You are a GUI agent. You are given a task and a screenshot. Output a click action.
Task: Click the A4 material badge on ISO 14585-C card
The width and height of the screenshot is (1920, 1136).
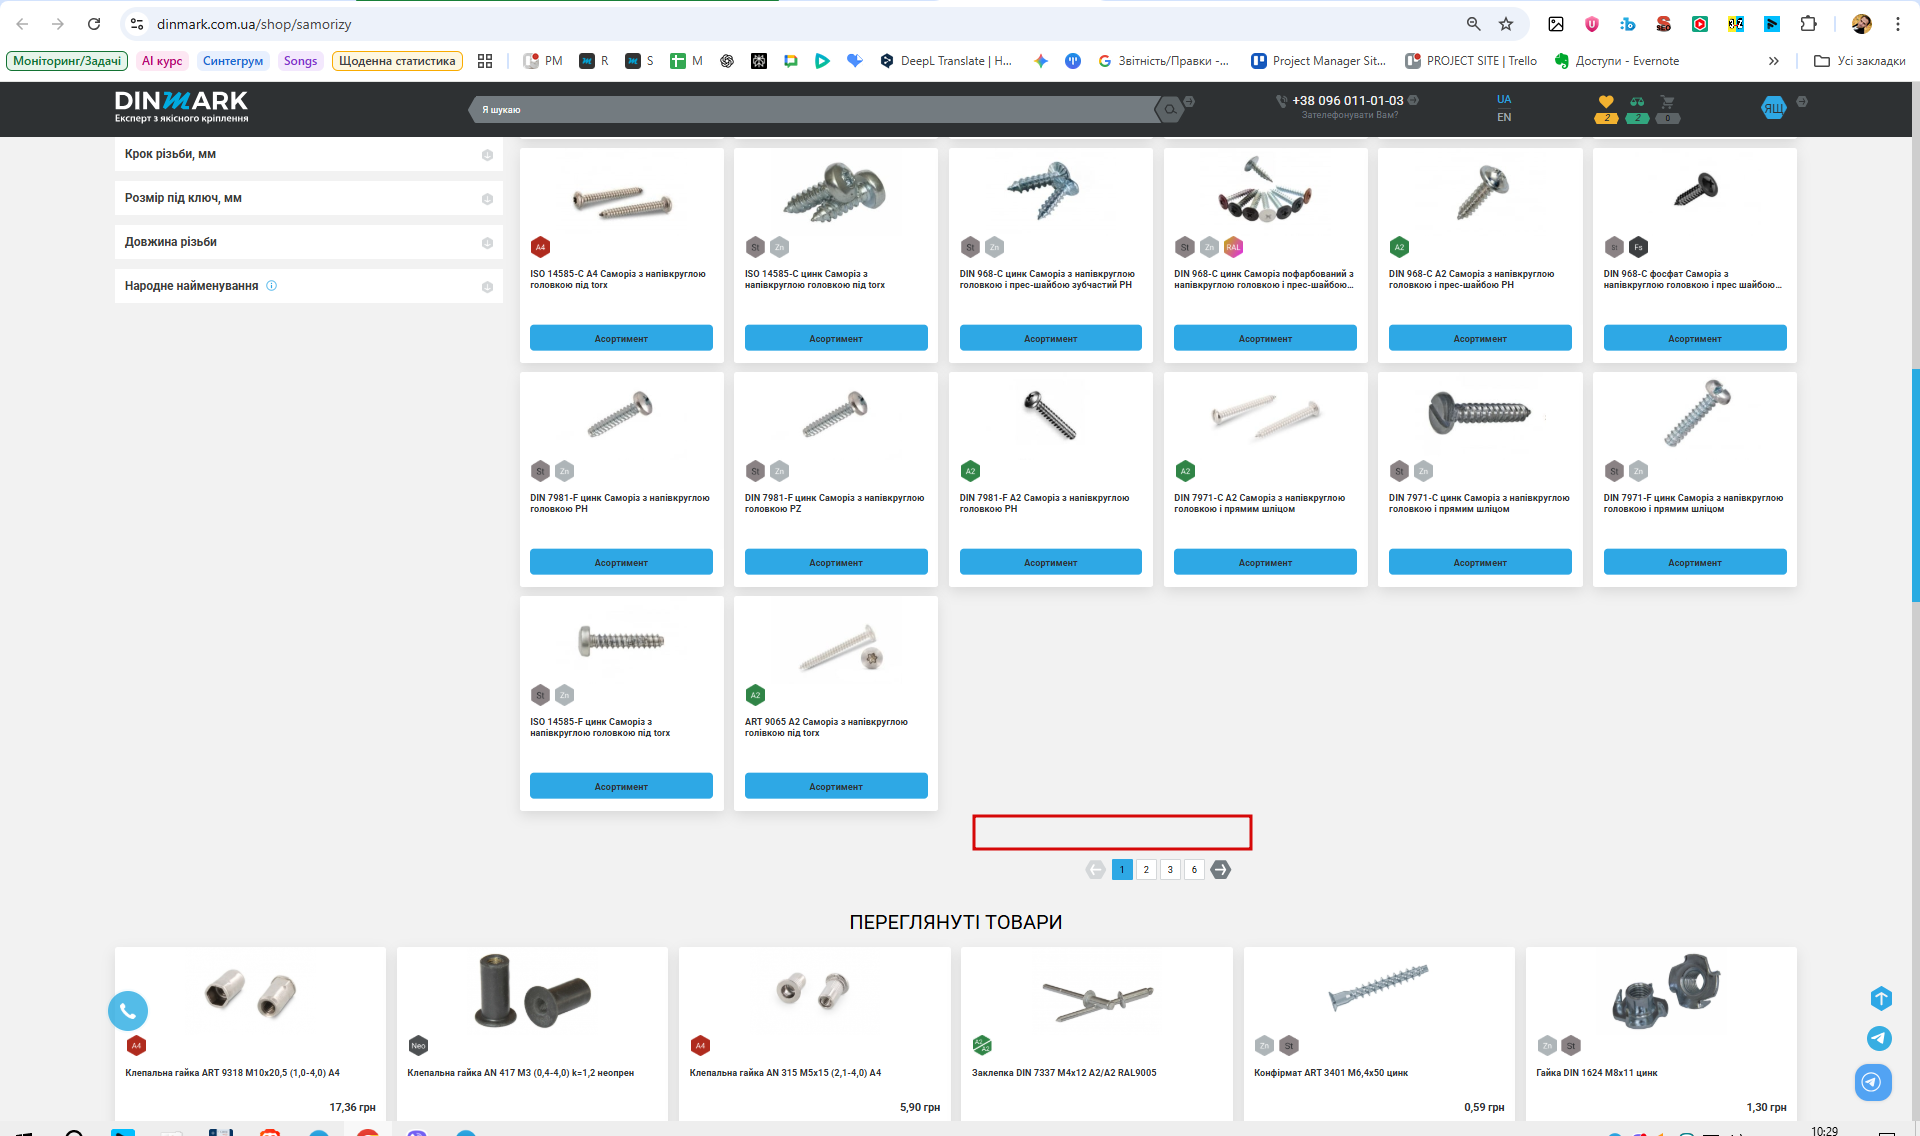click(540, 247)
